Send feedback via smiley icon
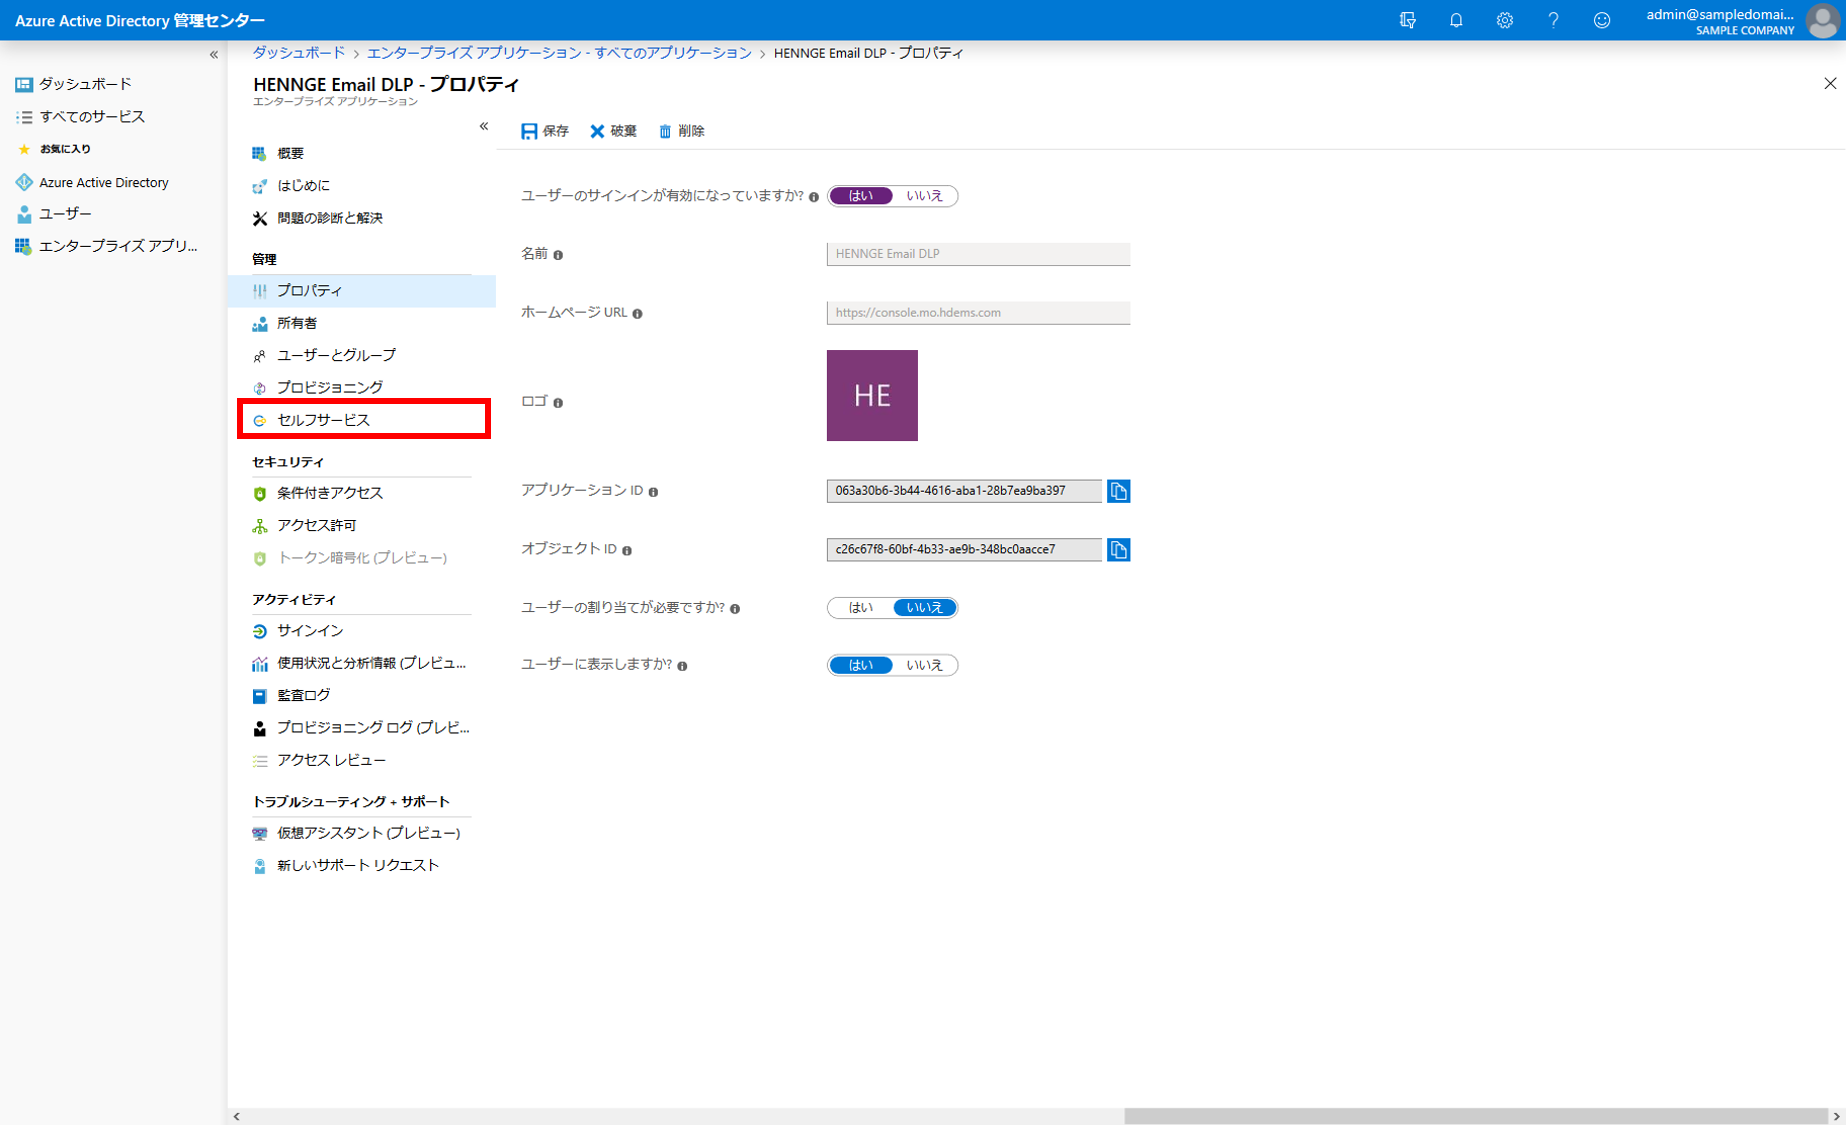1846x1125 pixels. point(1602,20)
